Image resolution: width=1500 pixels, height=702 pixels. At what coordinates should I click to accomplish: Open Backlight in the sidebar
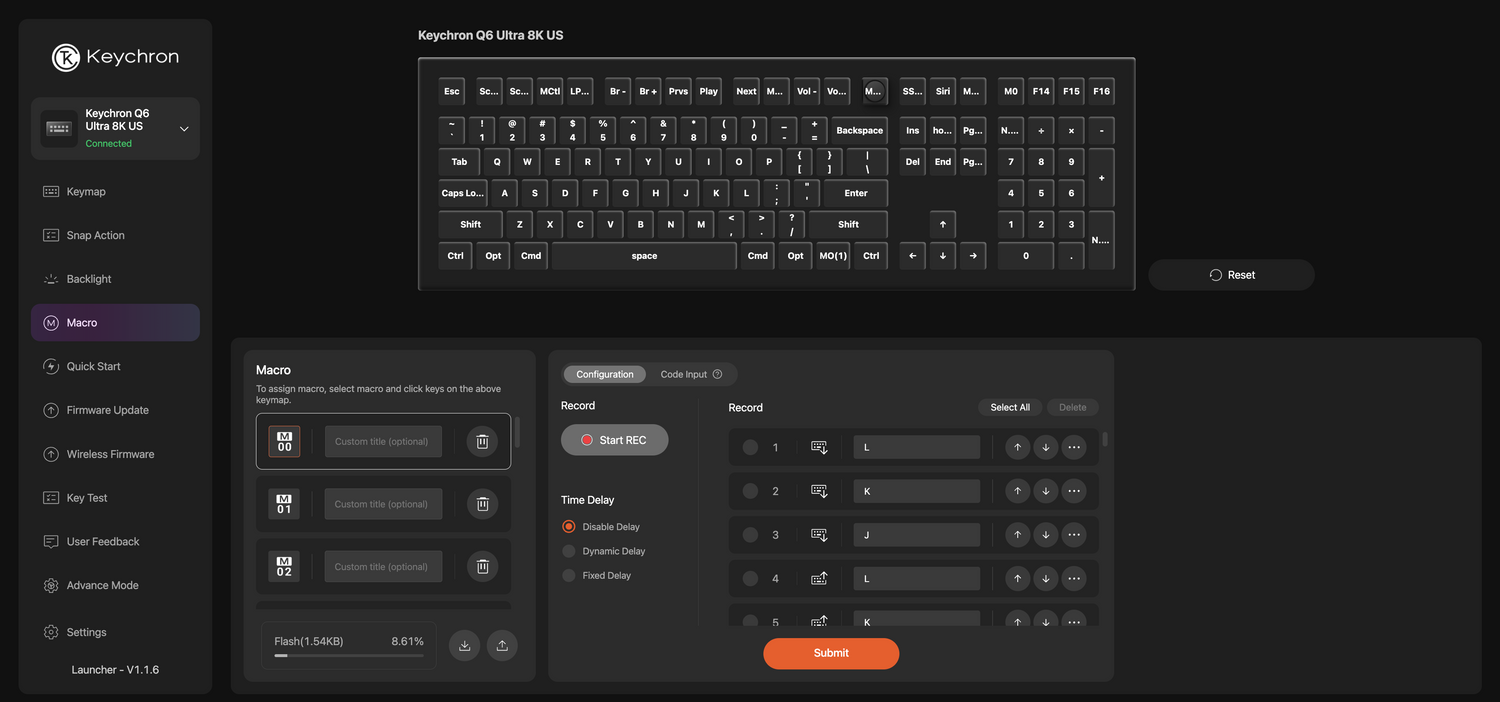click(89, 279)
